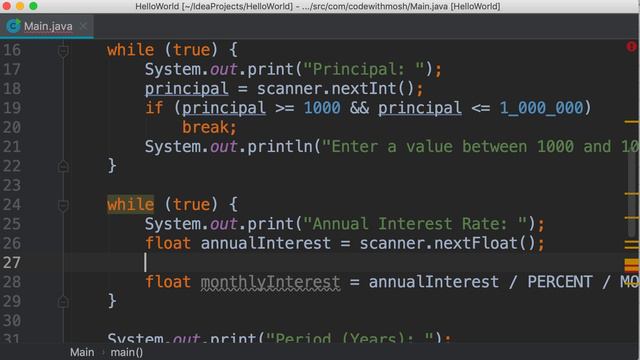Click the number 1000 on line 19
Image resolution: width=640 pixels, height=360 pixels.
click(322, 108)
